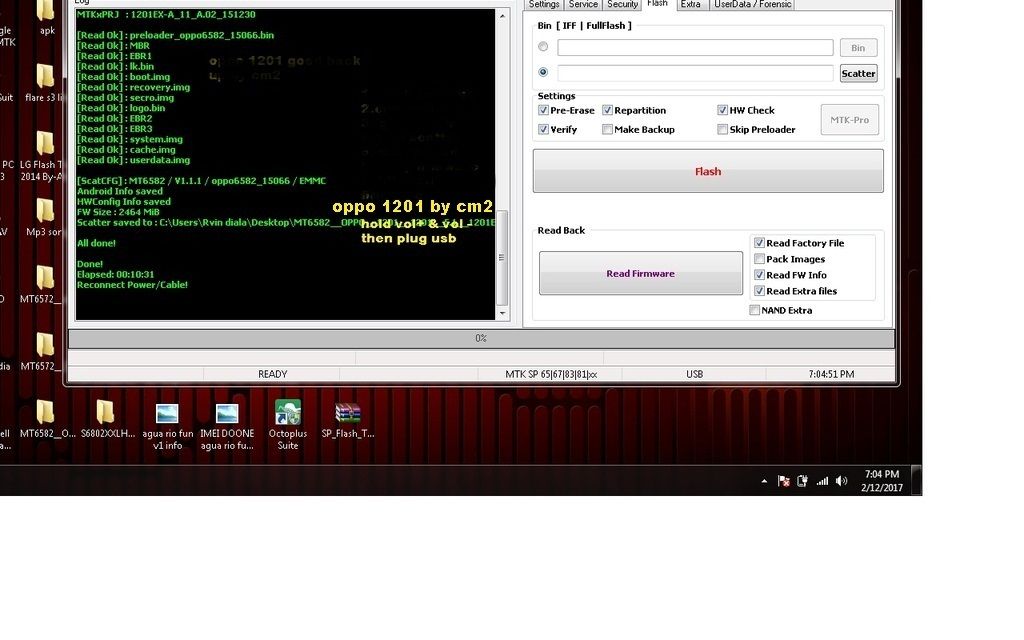
Task: Click the volume speaker icon in the system tray
Action: tap(841, 481)
